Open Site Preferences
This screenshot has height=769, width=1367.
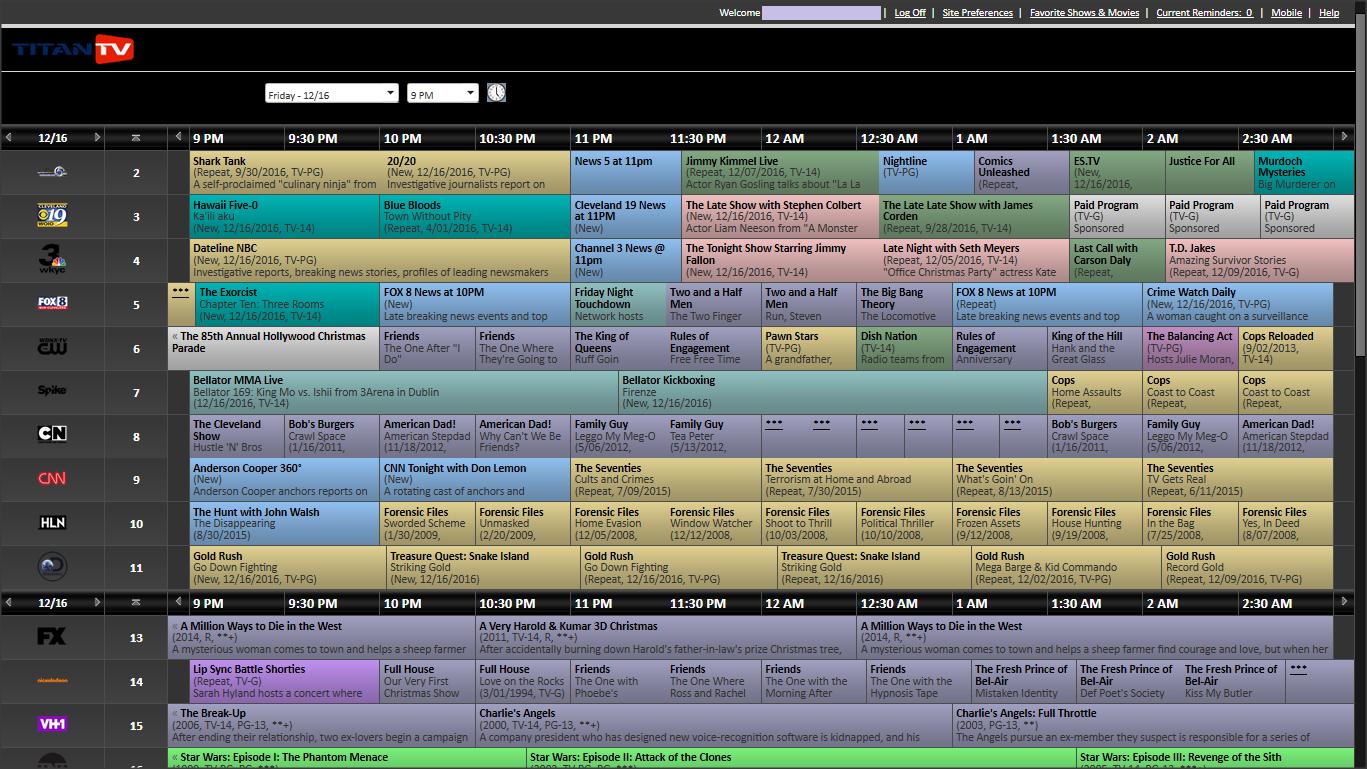977,13
